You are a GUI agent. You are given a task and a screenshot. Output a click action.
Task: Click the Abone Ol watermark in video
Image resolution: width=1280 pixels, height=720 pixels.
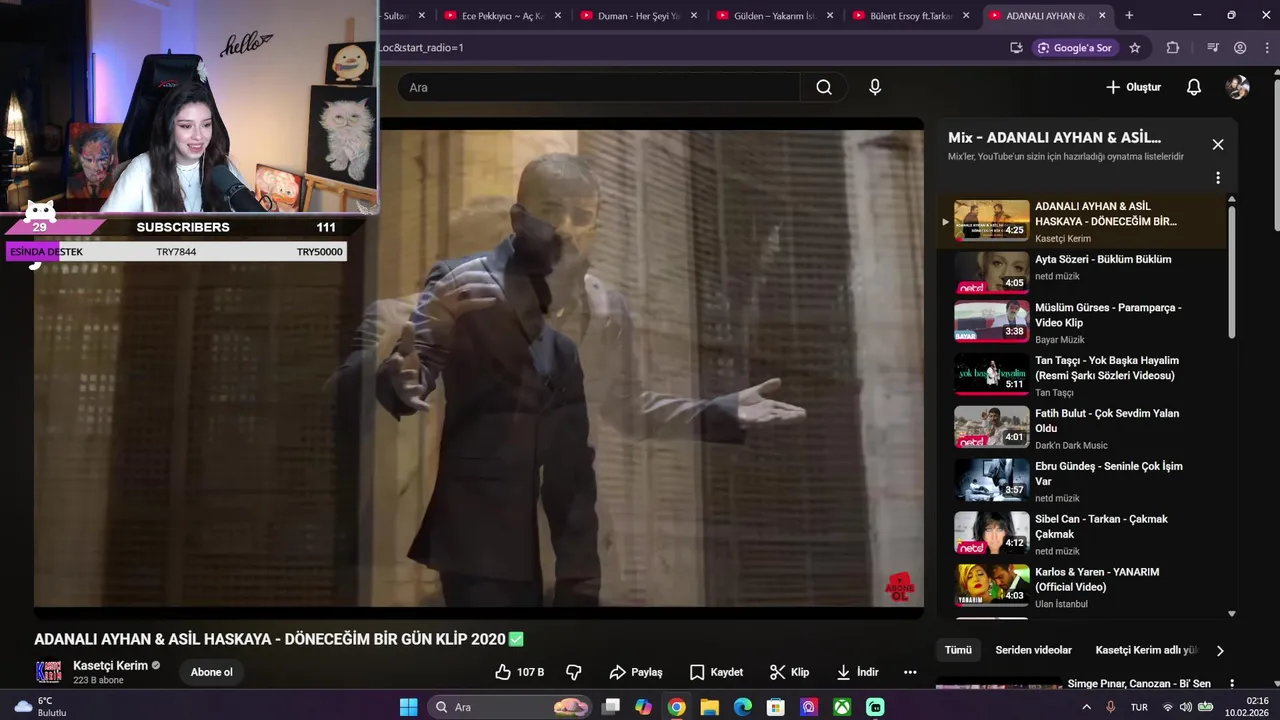point(900,586)
